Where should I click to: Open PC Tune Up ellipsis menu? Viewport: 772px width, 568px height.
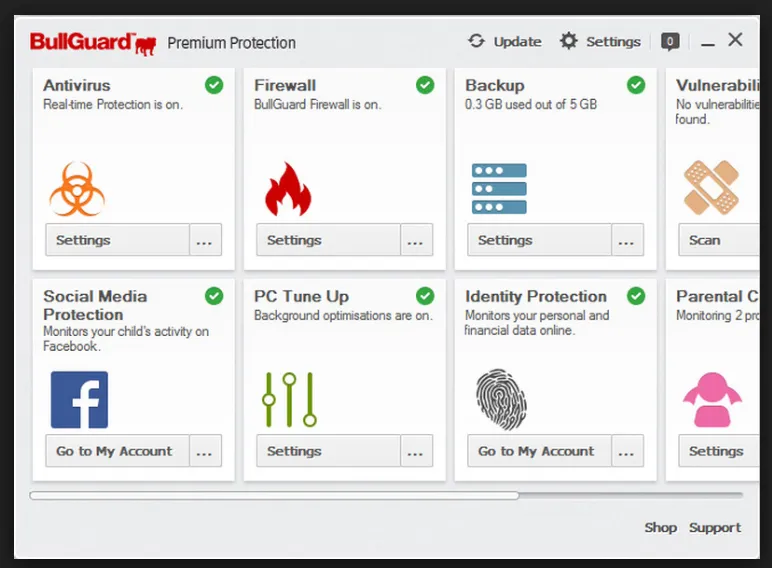tap(417, 451)
